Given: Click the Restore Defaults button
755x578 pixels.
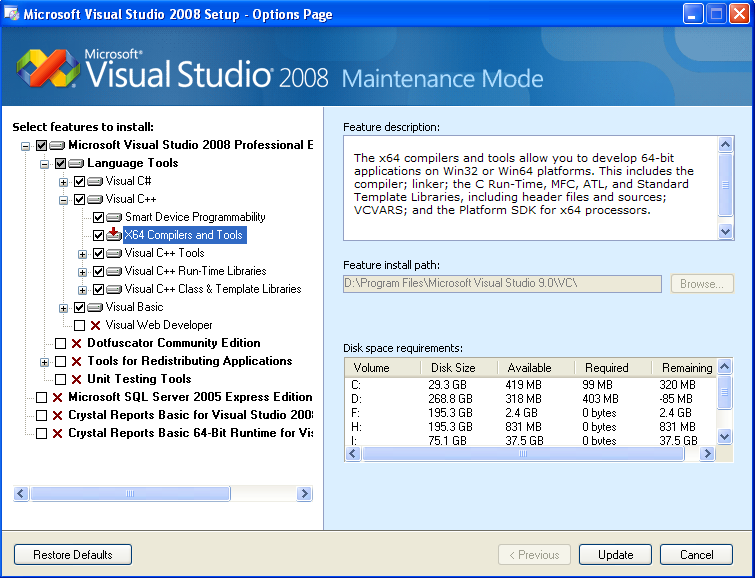Looking at the screenshot, I should (x=73, y=555).
